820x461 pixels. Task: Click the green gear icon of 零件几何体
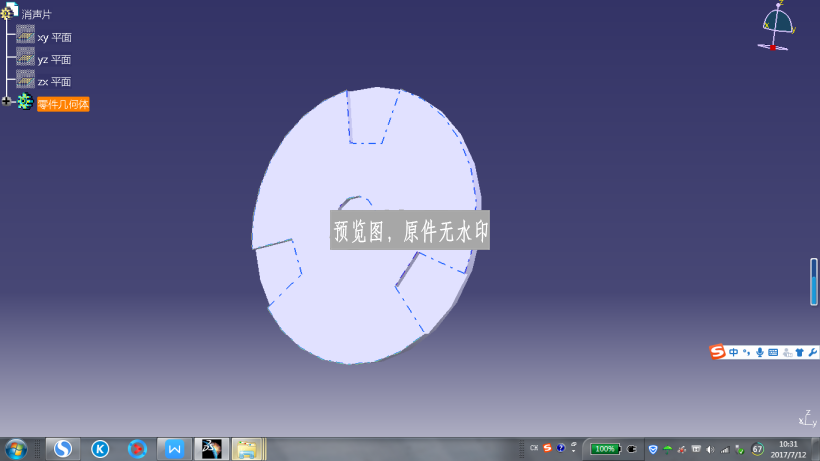25,101
